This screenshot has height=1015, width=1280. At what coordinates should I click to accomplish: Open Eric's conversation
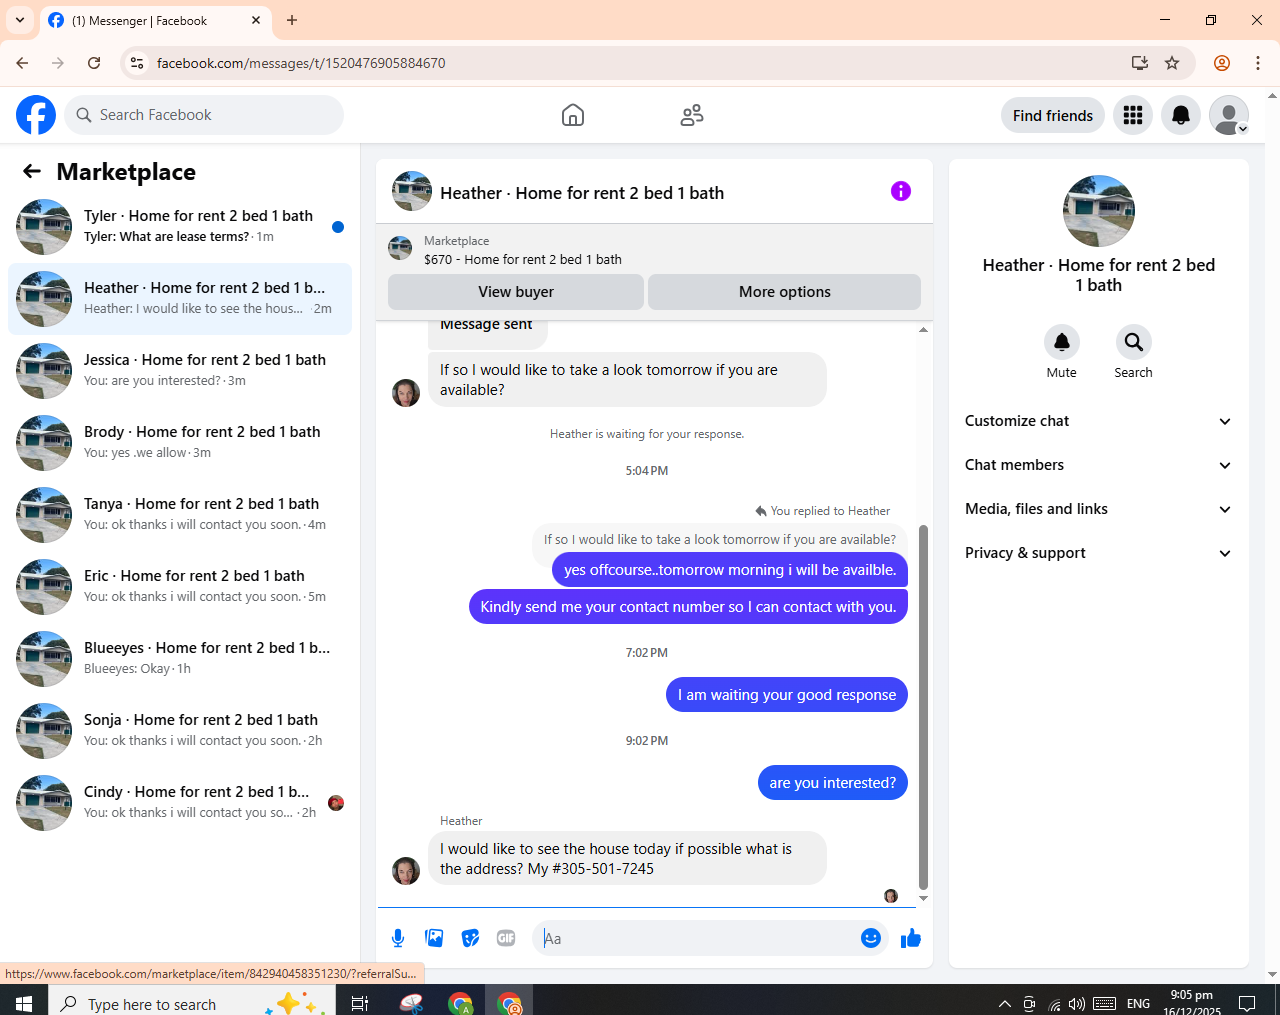pos(180,587)
